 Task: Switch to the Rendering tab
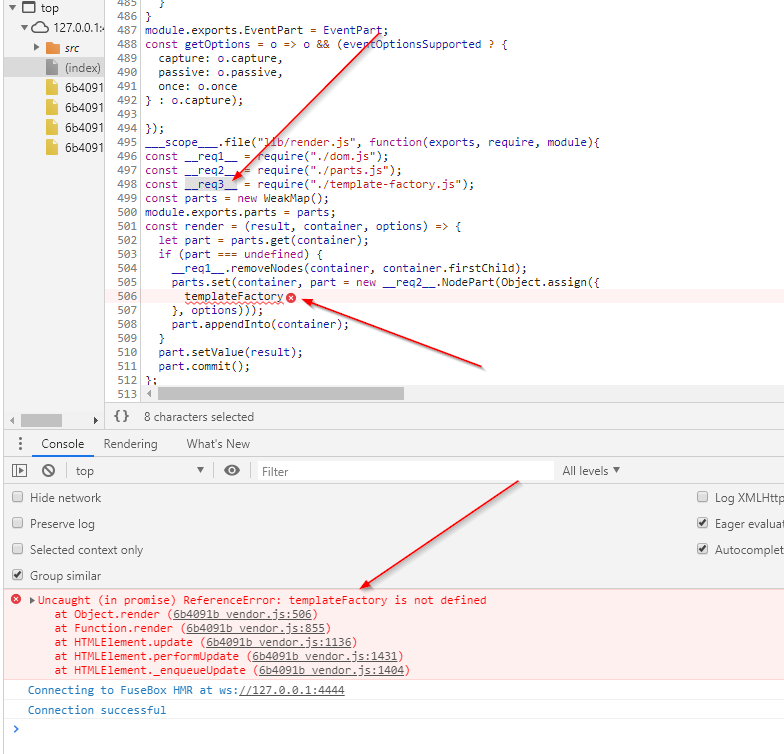pos(130,444)
